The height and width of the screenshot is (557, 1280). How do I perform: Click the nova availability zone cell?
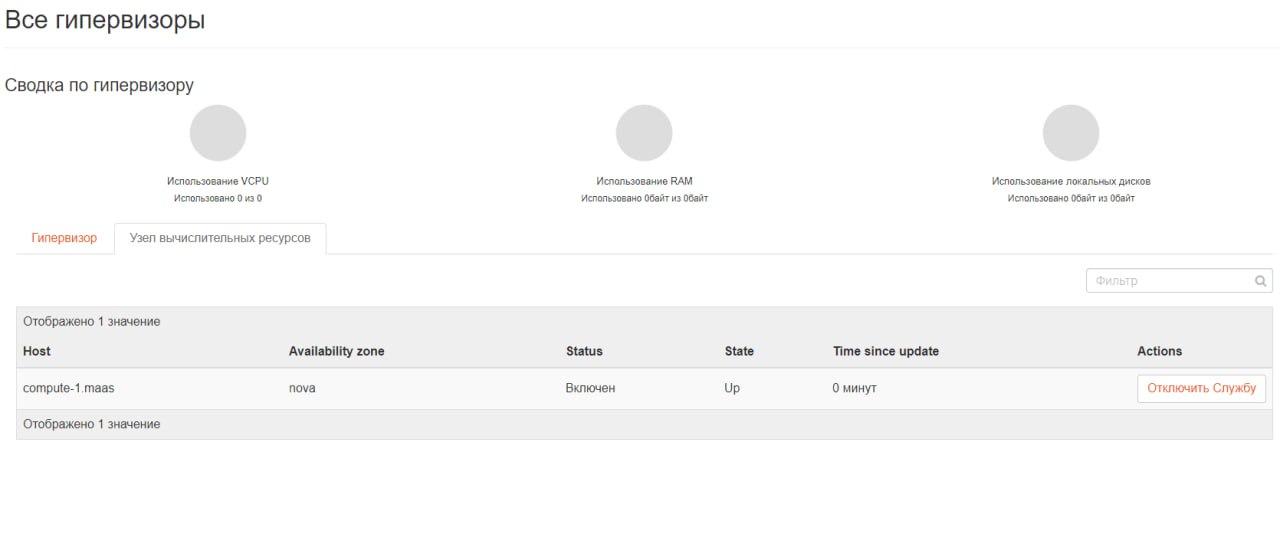[x=302, y=388]
